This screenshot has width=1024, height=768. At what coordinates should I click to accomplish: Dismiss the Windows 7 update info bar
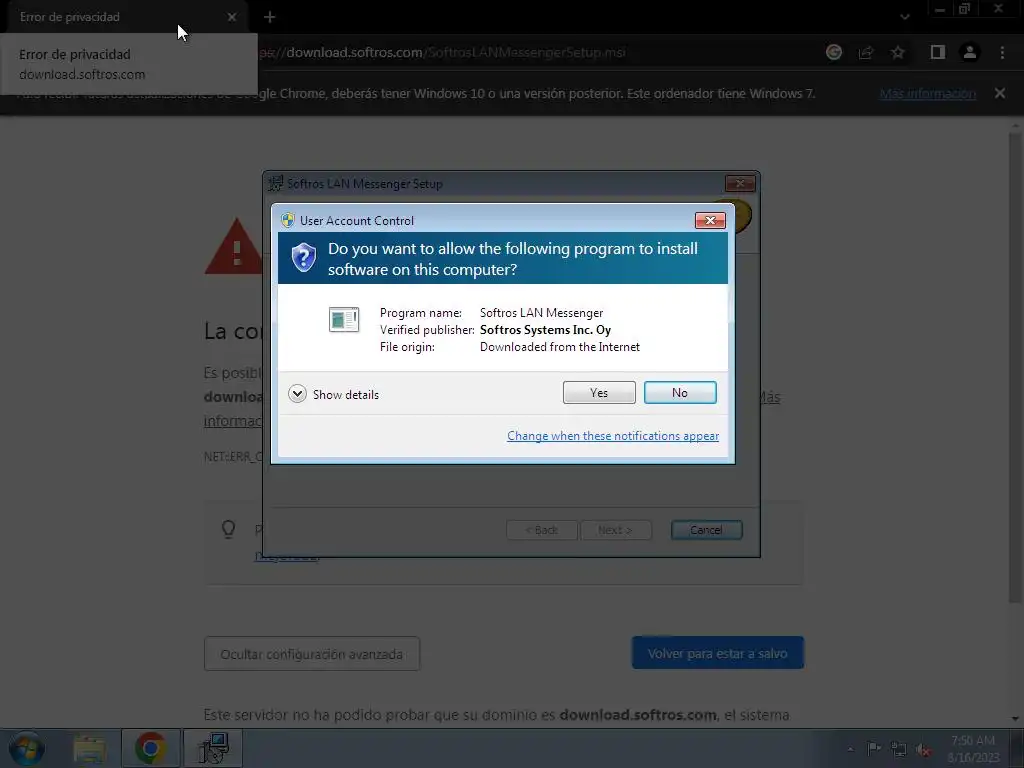click(1000, 93)
